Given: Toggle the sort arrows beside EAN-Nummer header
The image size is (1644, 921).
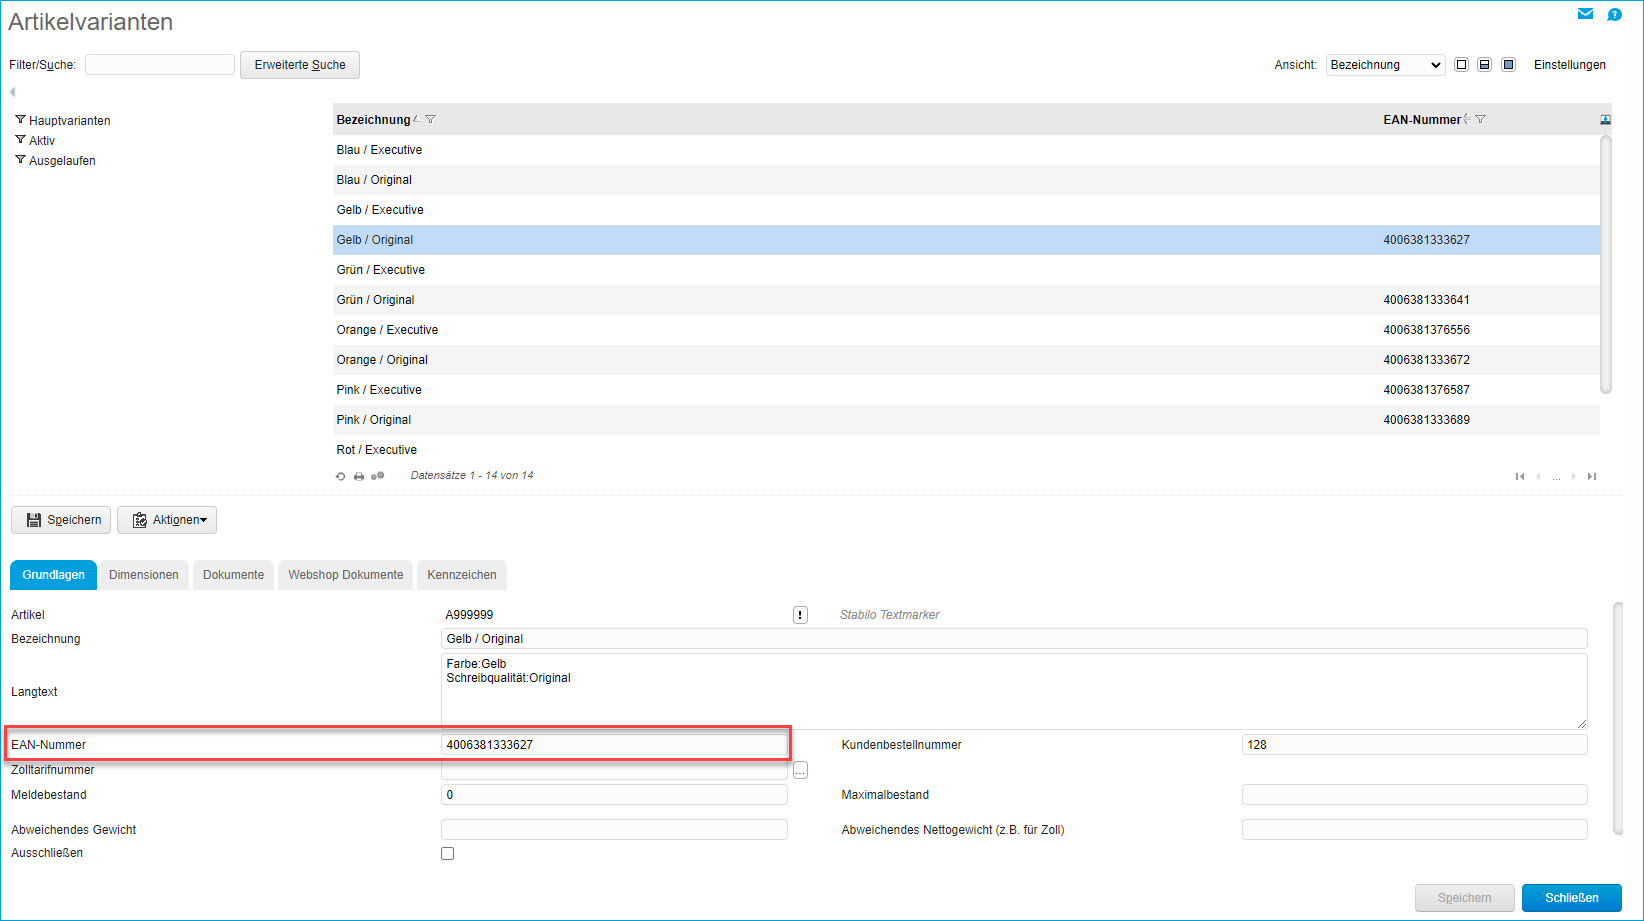Looking at the screenshot, I should pyautogui.click(x=1467, y=119).
